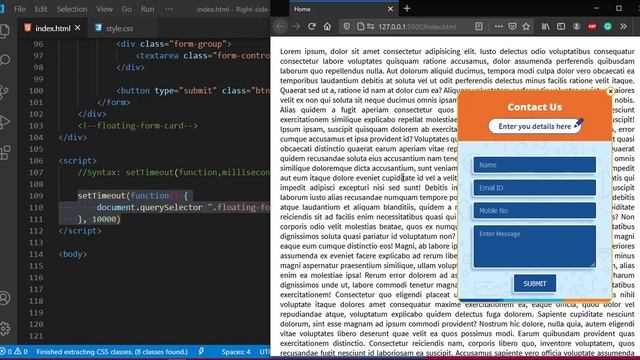Open page actions ellipsis menu

click(498, 27)
